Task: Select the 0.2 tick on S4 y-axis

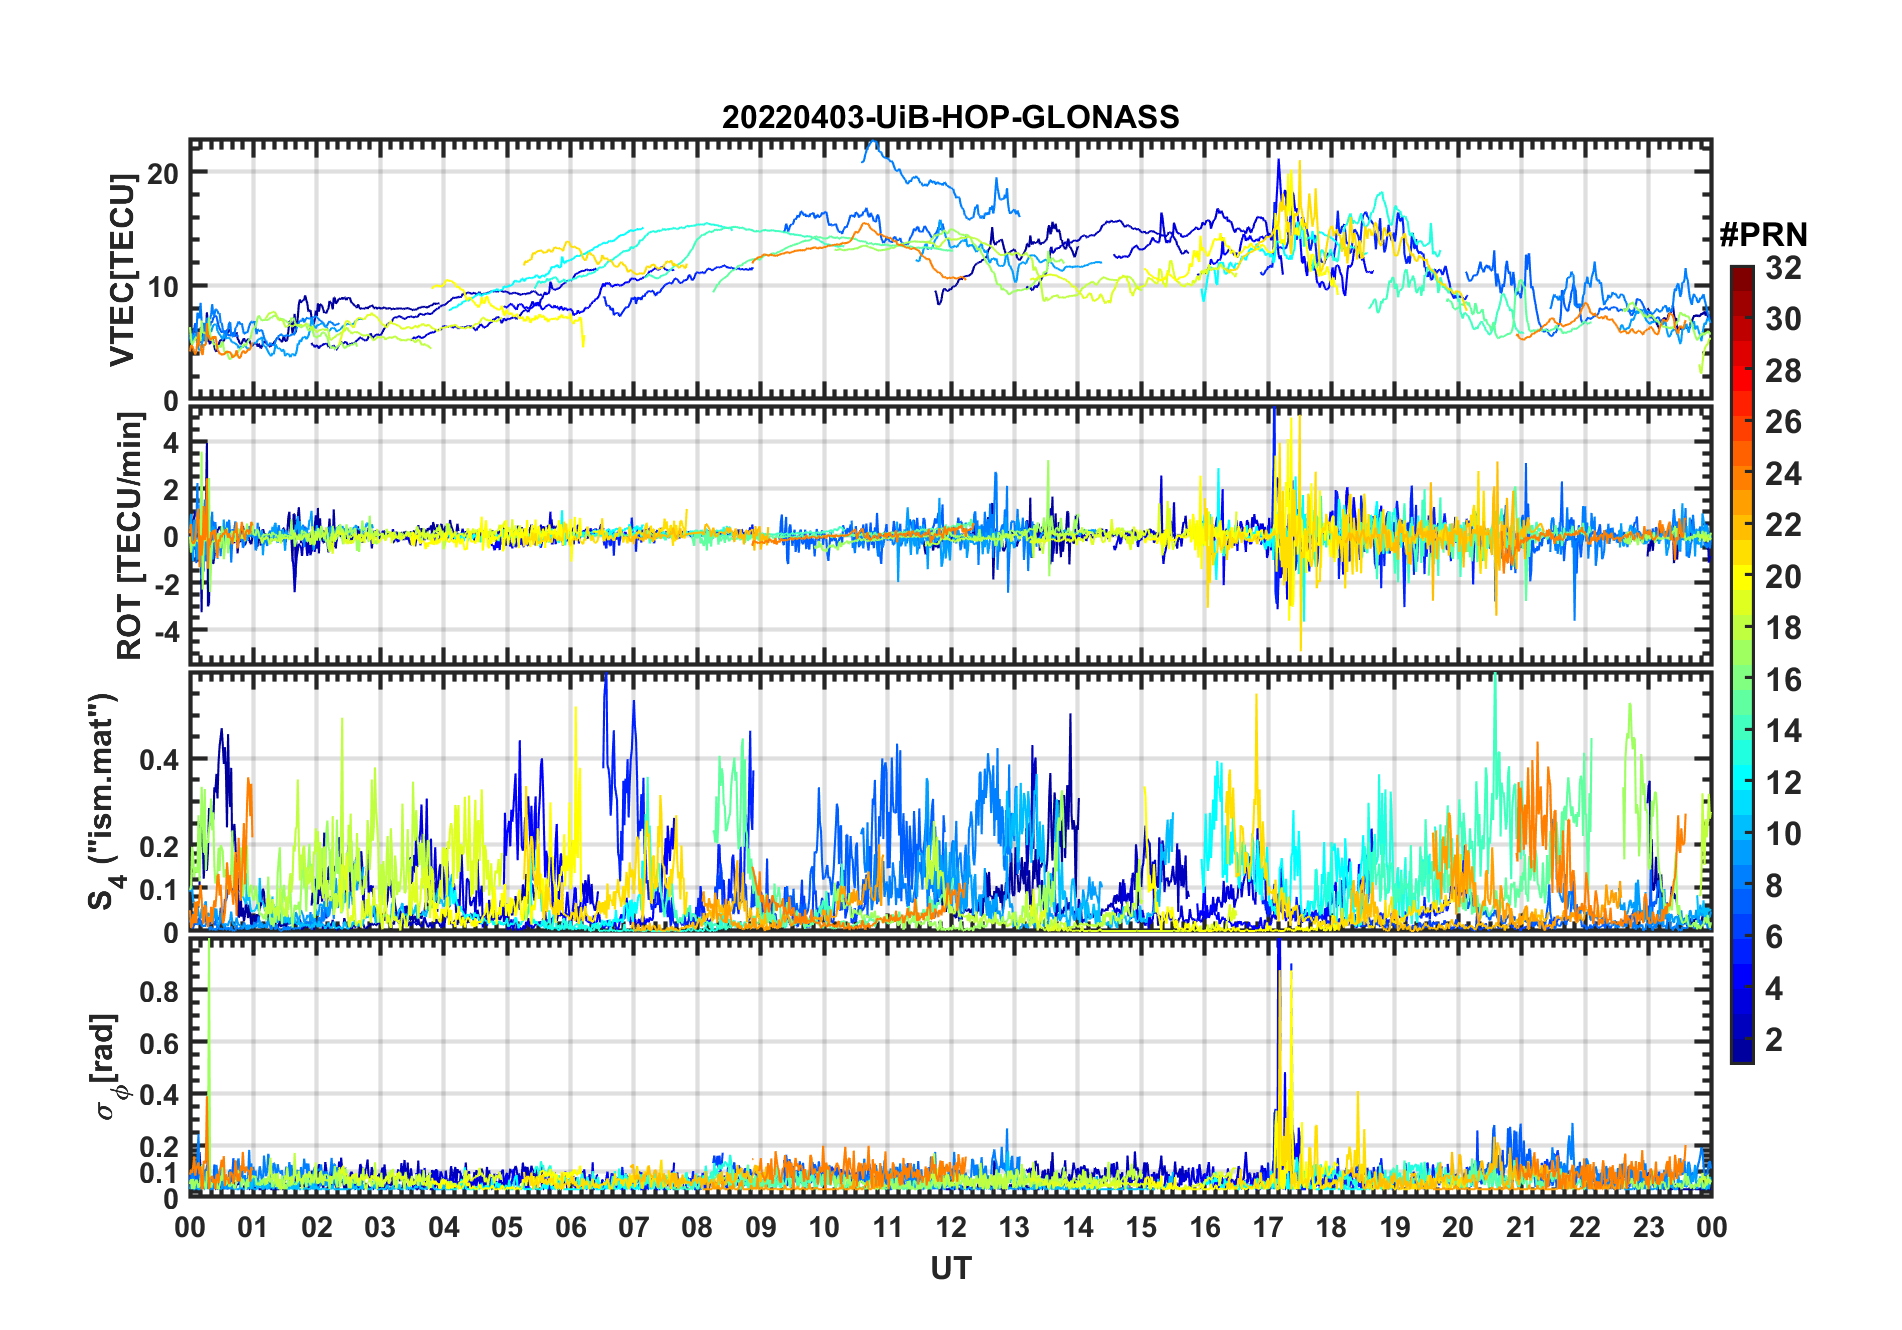Action: [x=159, y=846]
